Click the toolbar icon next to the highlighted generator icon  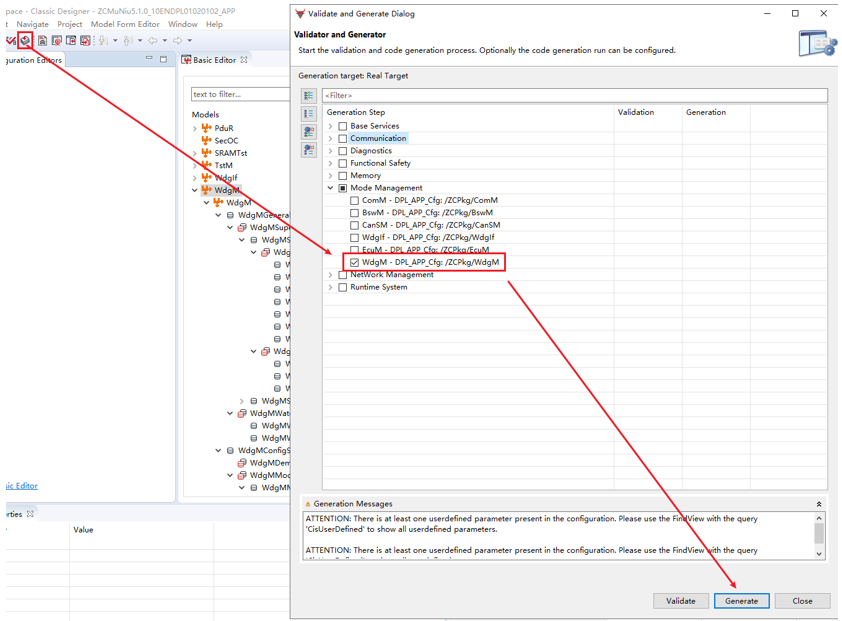[x=42, y=40]
